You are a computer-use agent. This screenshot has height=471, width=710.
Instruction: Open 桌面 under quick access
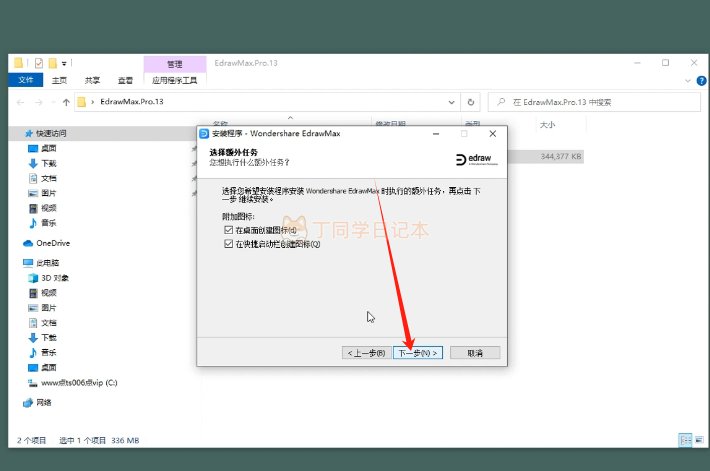[48, 148]
